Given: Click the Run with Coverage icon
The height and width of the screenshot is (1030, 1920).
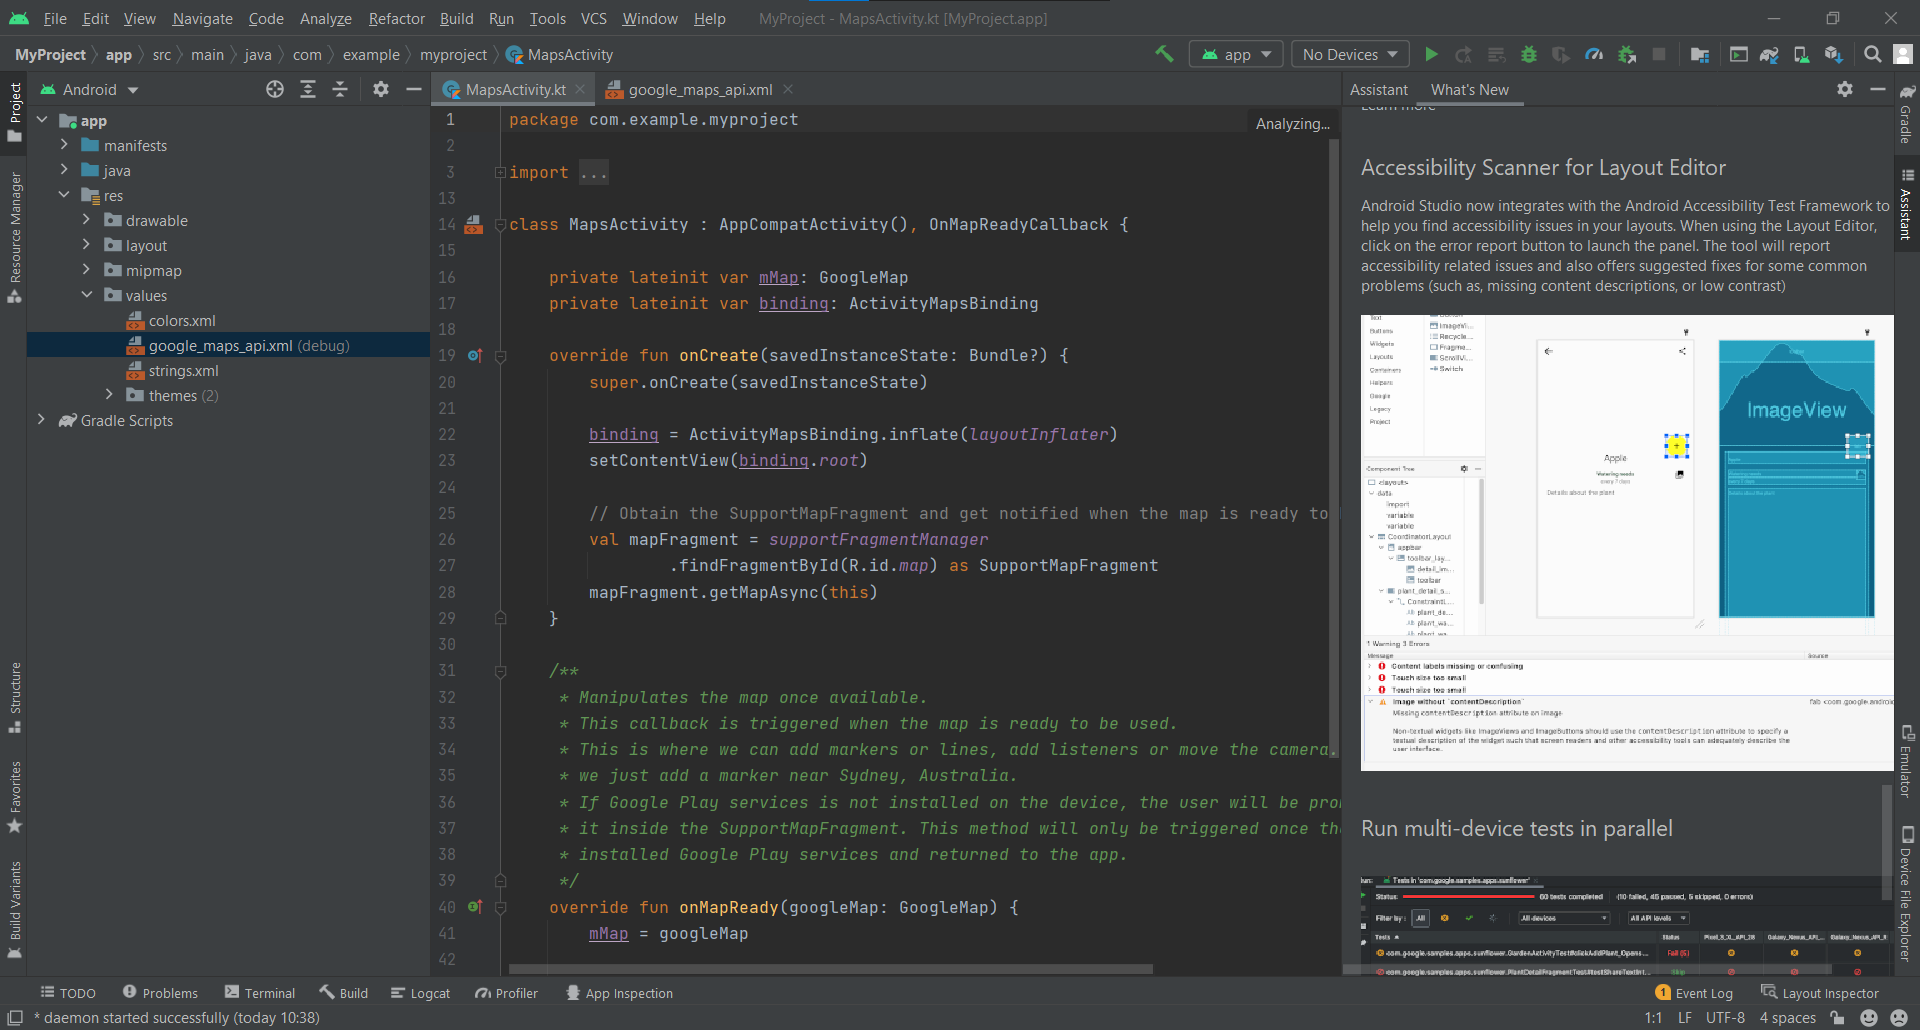Looking at the screenshot, I should [x=1560, y=54].
